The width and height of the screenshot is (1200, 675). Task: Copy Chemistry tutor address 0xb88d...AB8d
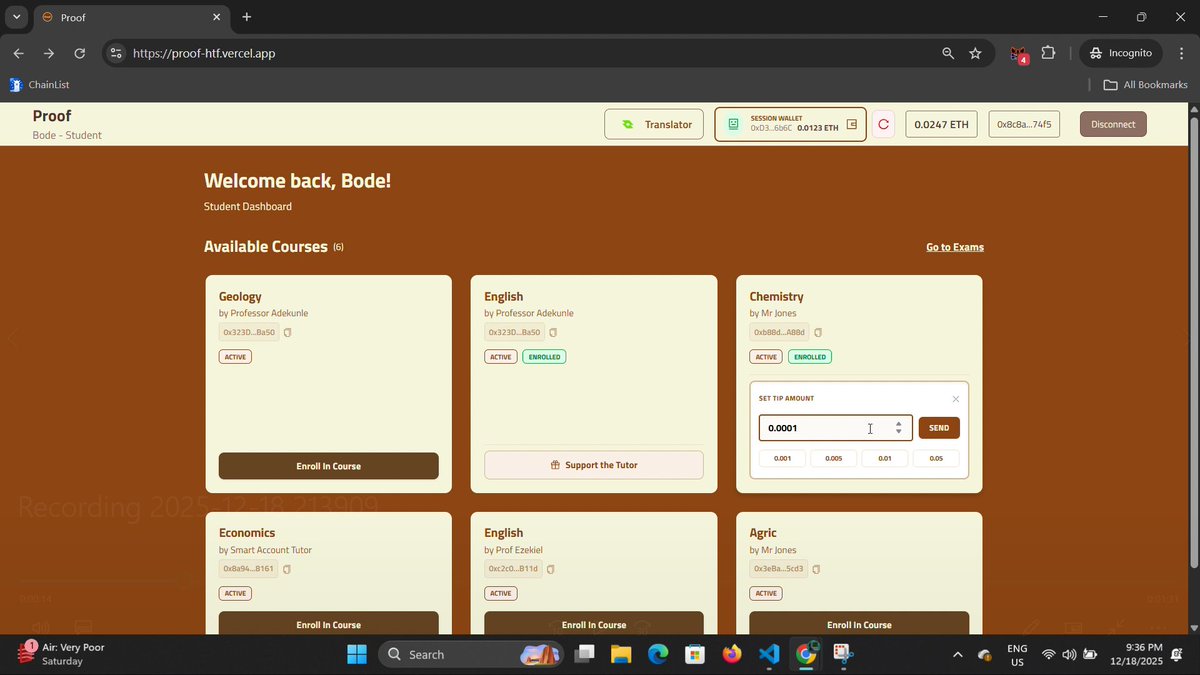[818, 333]
